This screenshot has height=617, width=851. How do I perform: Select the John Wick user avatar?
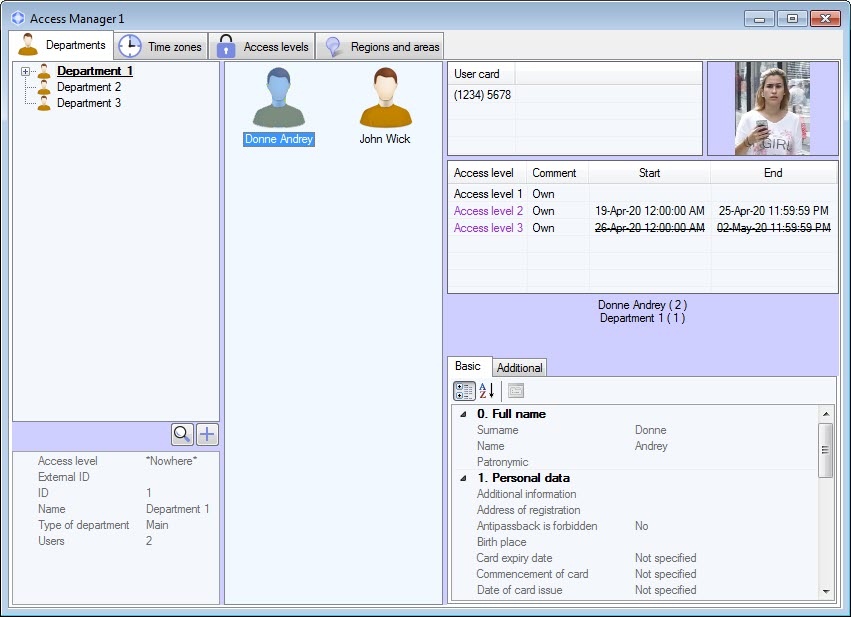tap(385, 99)
